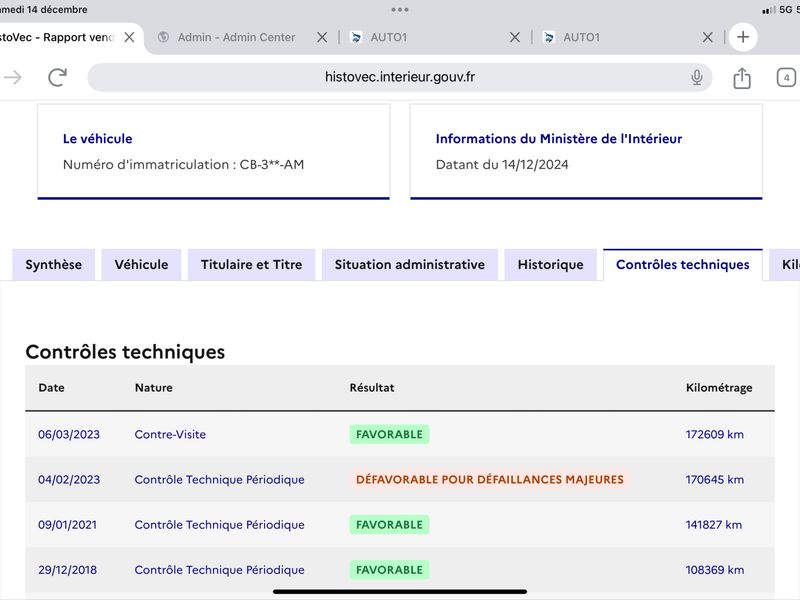Click Contrôle Technique Périodique on 09/01/2021 row
This screenshot has width=800, height=600.
(219, 525)
